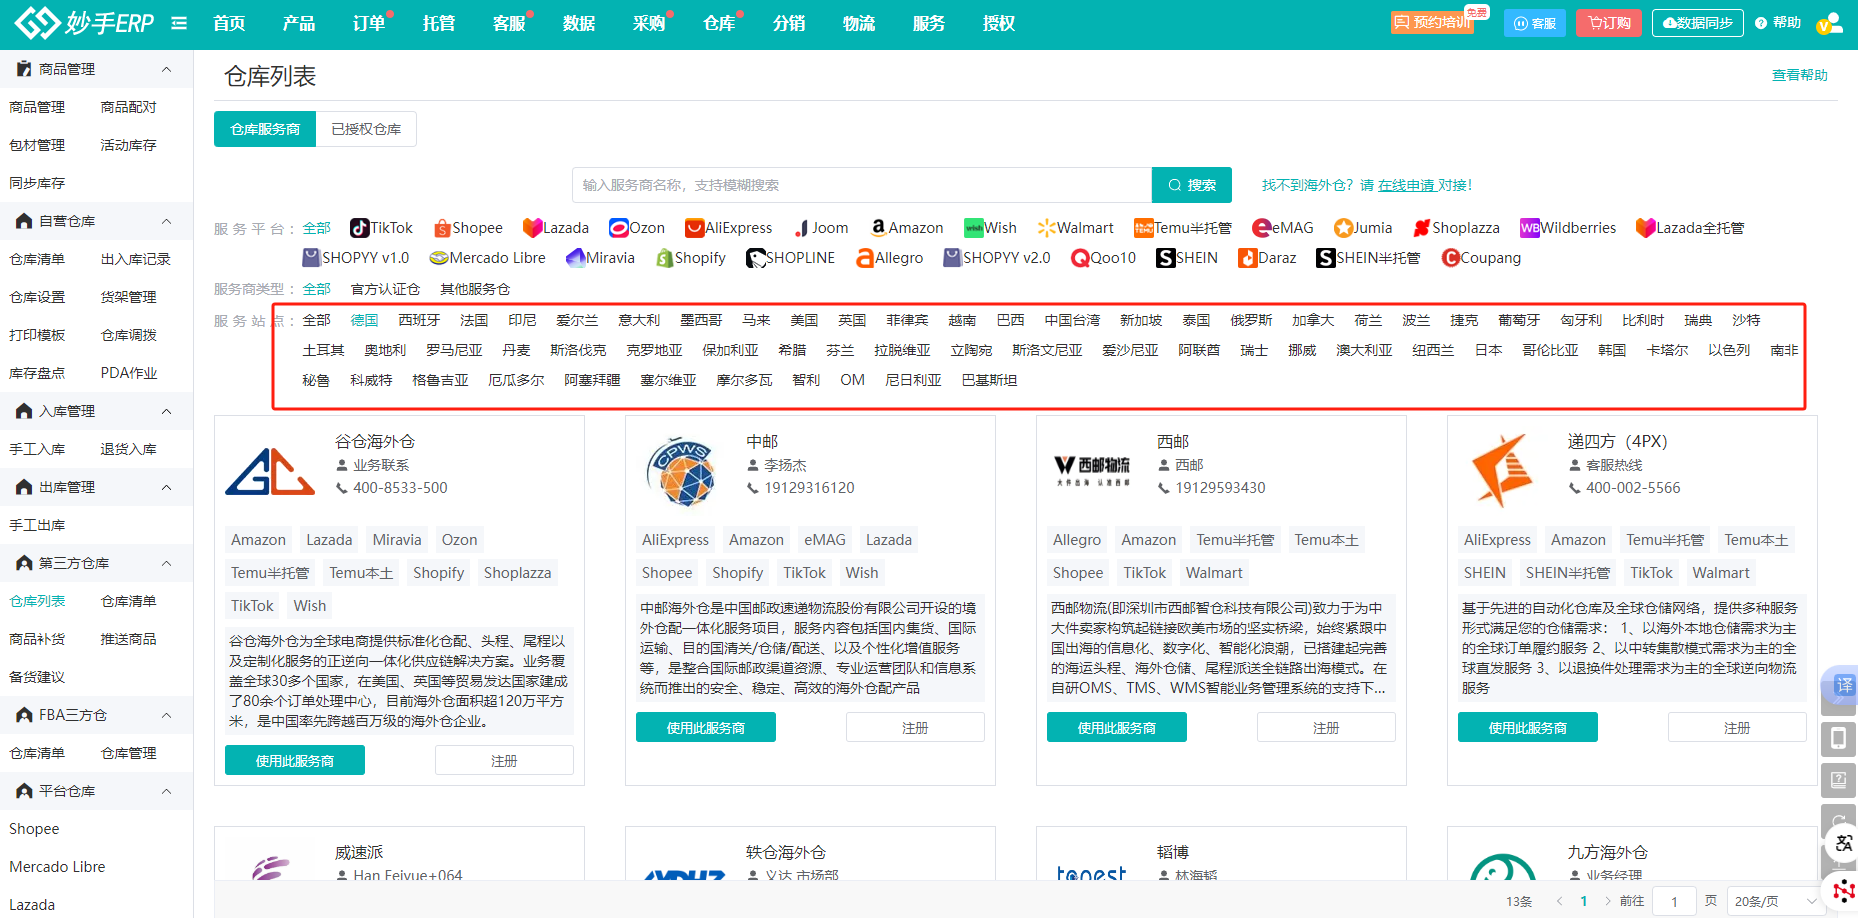This screenshot has width=1858, height=918.
Task: Open 出入库记录 in sidebar
Action: coord(136,259)
